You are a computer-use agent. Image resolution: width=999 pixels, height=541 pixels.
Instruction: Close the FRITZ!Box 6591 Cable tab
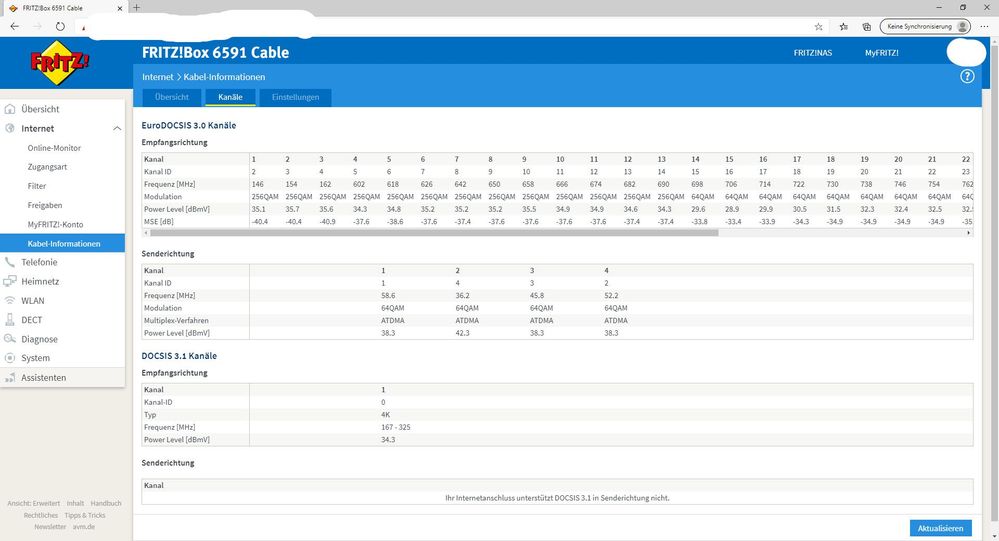[x=120, y=8]
